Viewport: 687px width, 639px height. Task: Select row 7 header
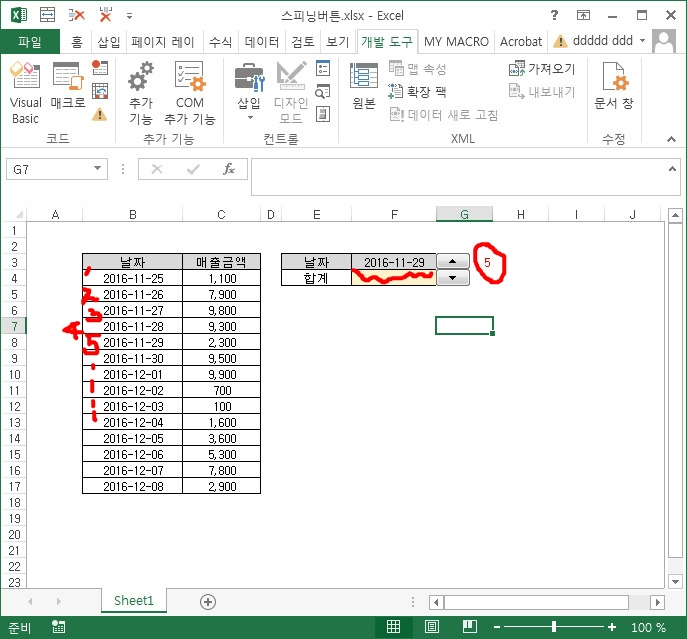[14, 326]
